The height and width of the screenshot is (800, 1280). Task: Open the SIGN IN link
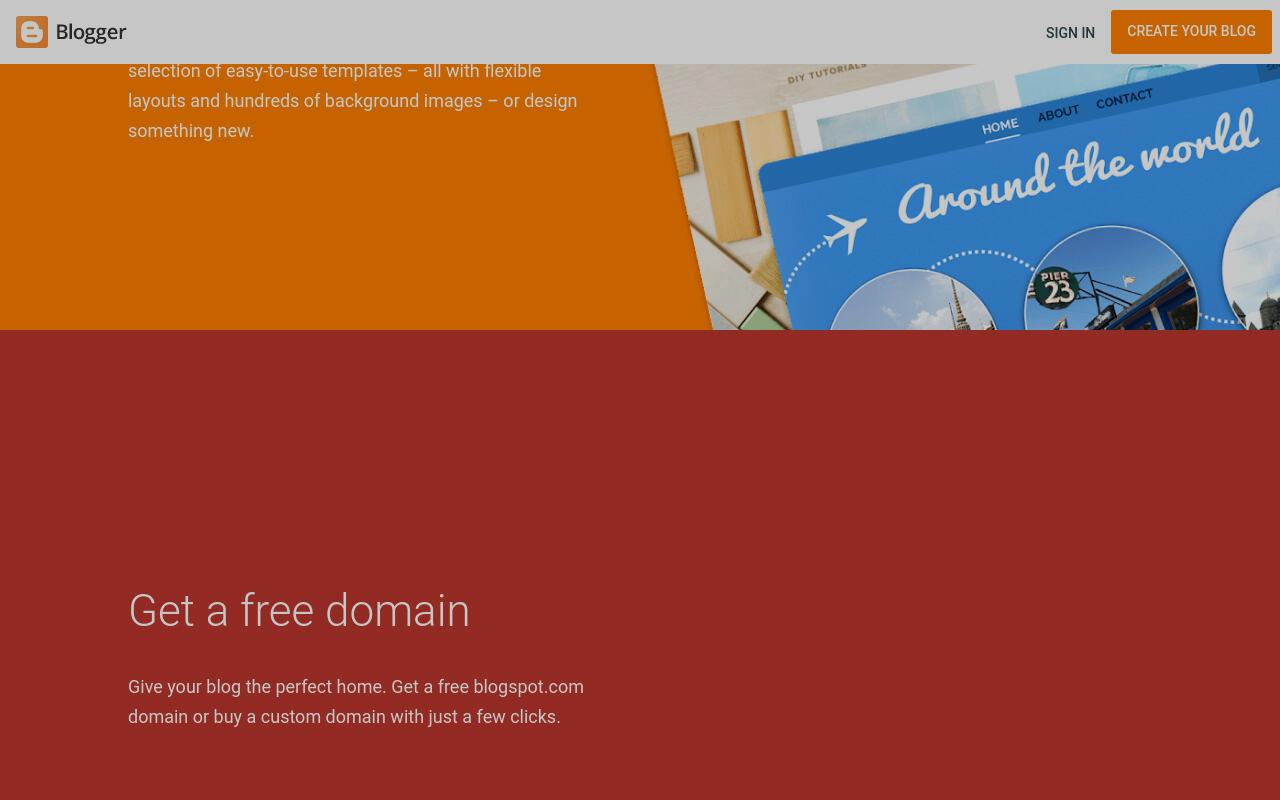click(1070, 33)
